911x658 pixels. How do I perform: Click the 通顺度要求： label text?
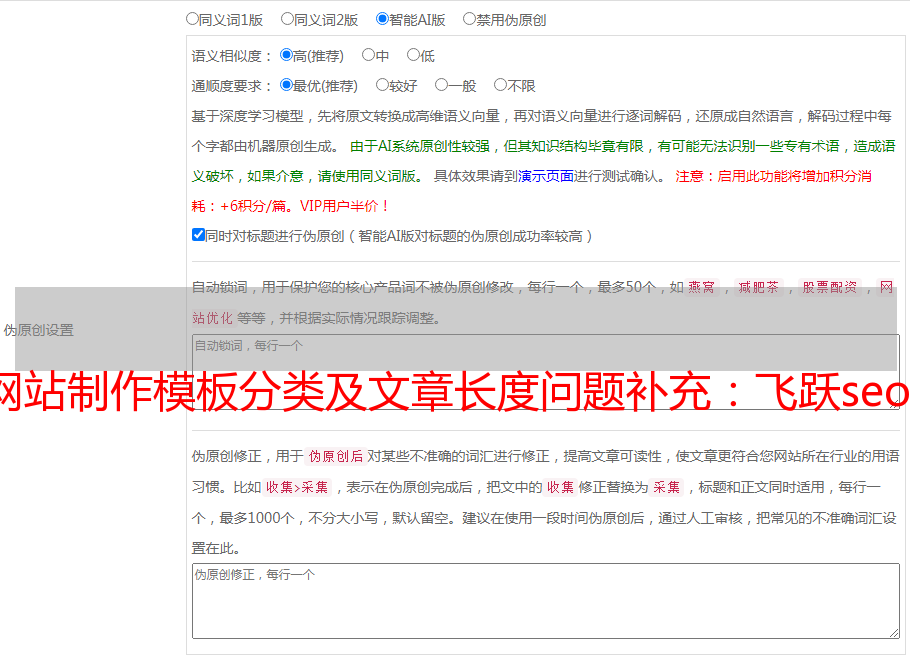pos(232,86)
